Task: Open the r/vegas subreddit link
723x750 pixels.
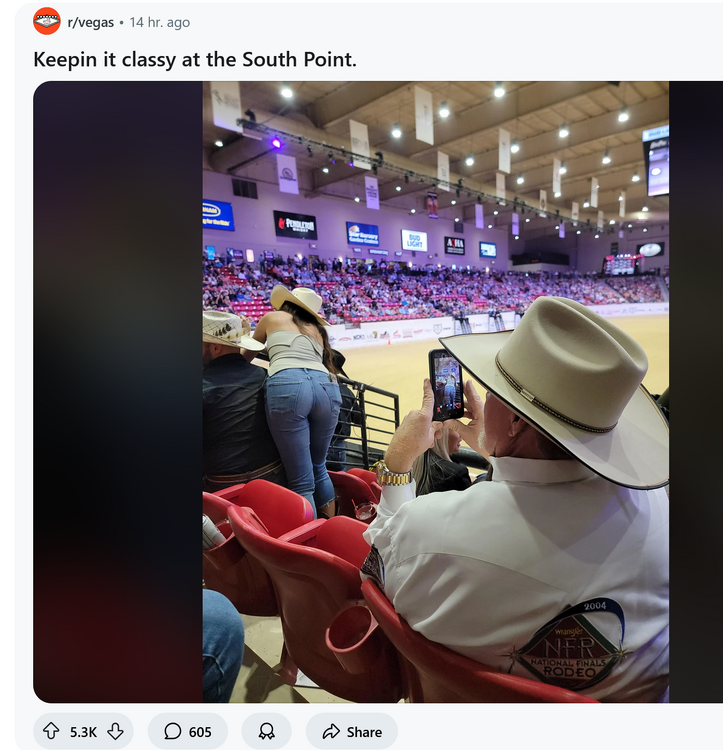Action: (91, 22)
